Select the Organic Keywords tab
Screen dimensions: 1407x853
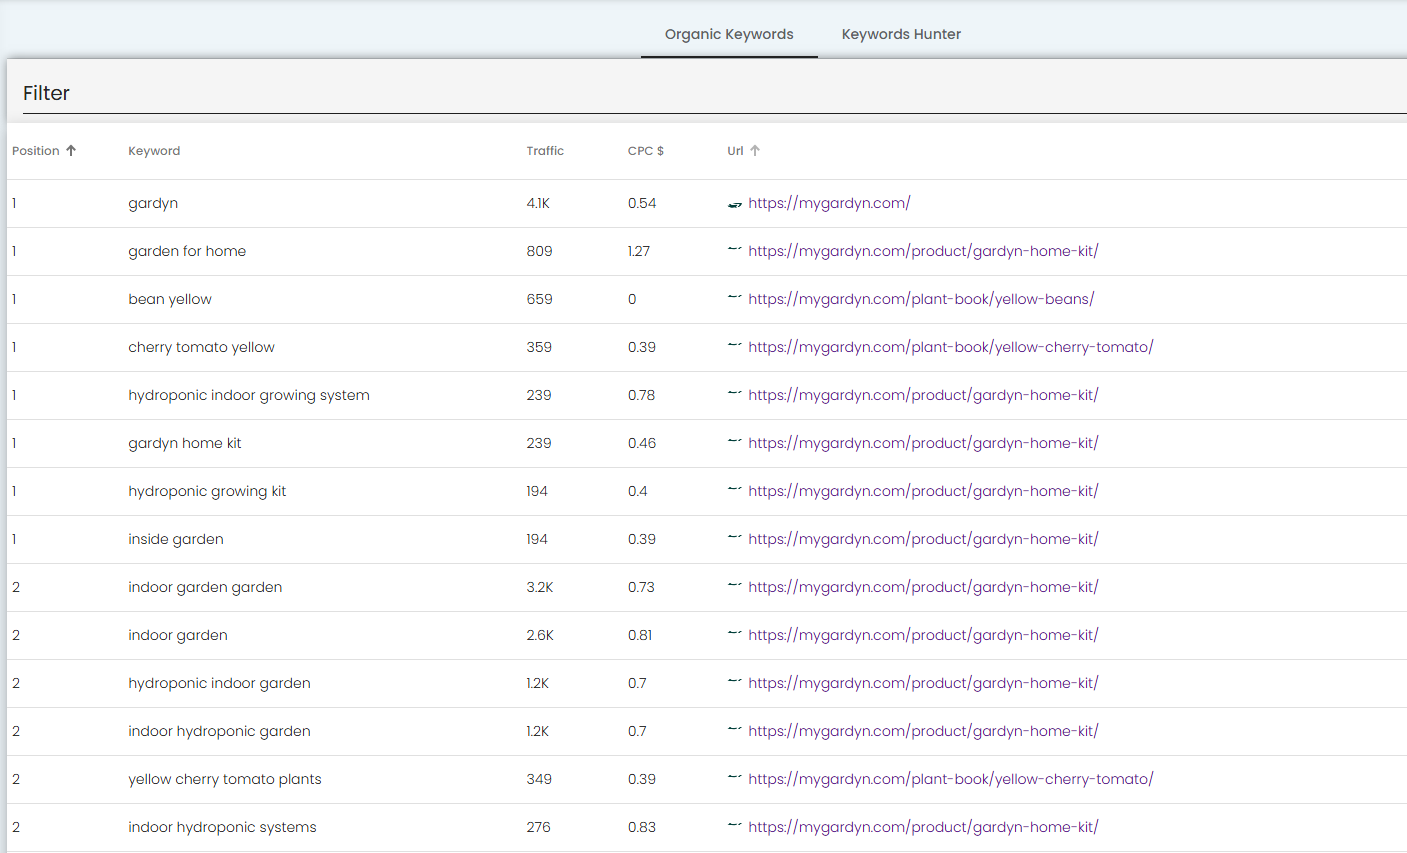click(728, 34)
